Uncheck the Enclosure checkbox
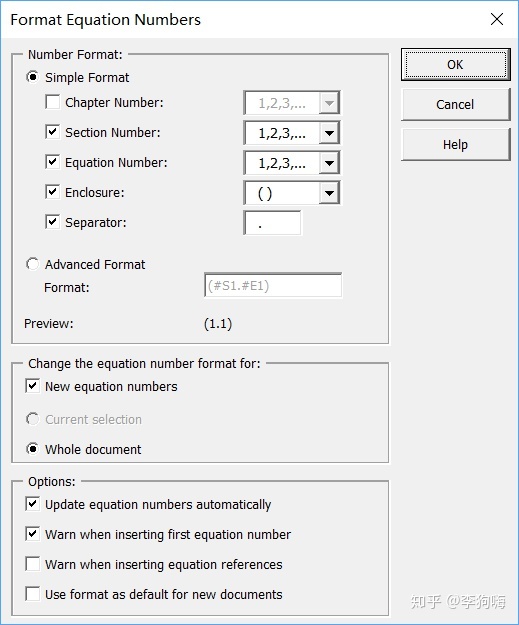Viewport: 519px width, 625px height. coord(53,192)
